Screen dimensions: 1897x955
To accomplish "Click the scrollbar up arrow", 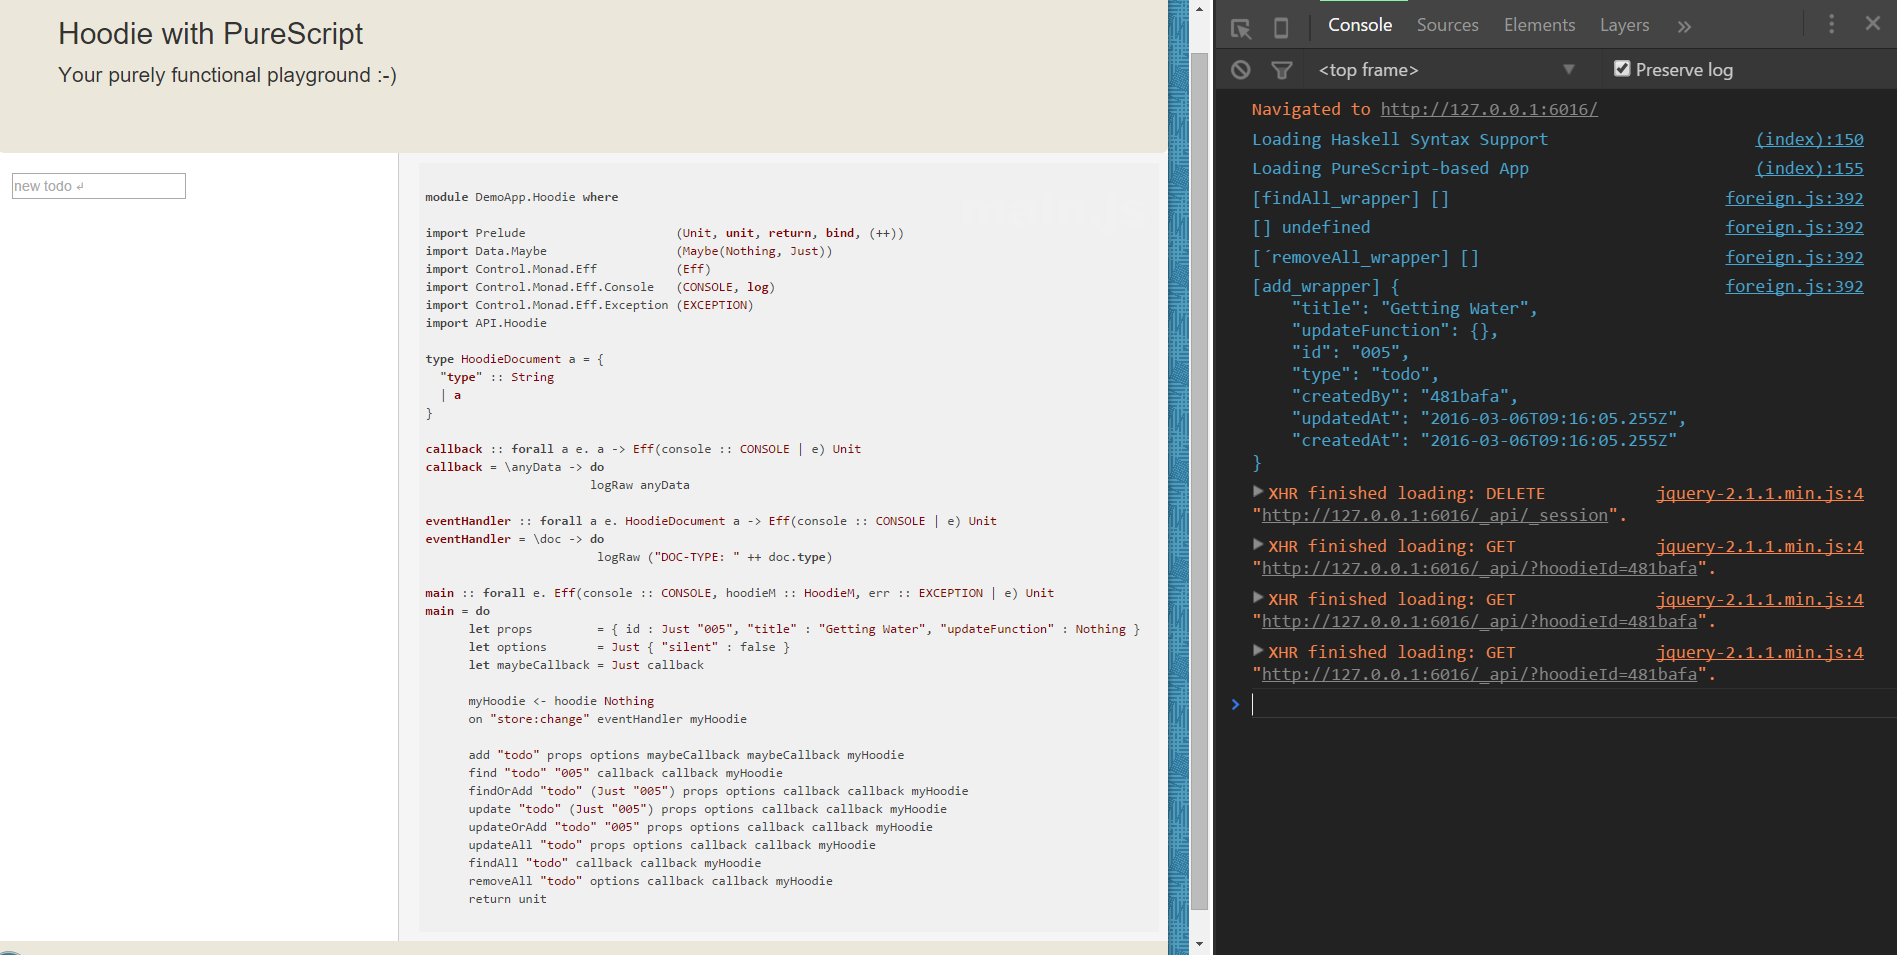I will 1199,10.
